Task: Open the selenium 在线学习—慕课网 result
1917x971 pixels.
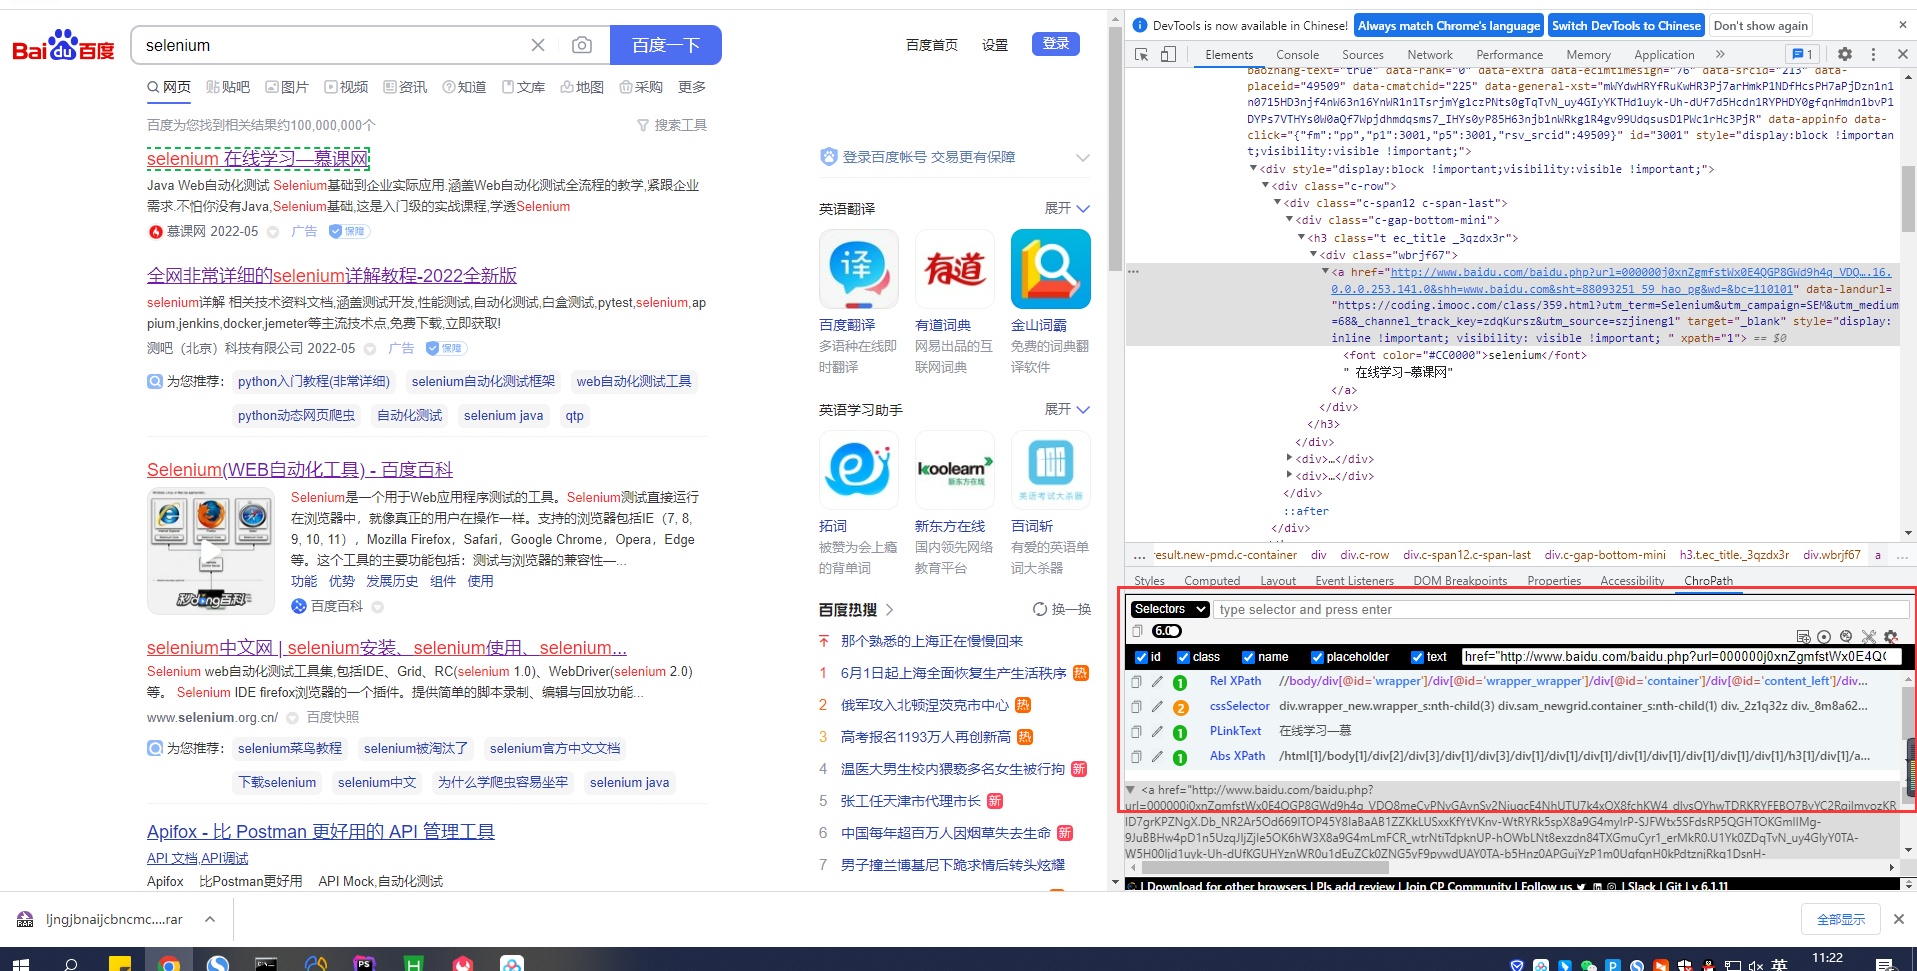Action: point(258,159)
